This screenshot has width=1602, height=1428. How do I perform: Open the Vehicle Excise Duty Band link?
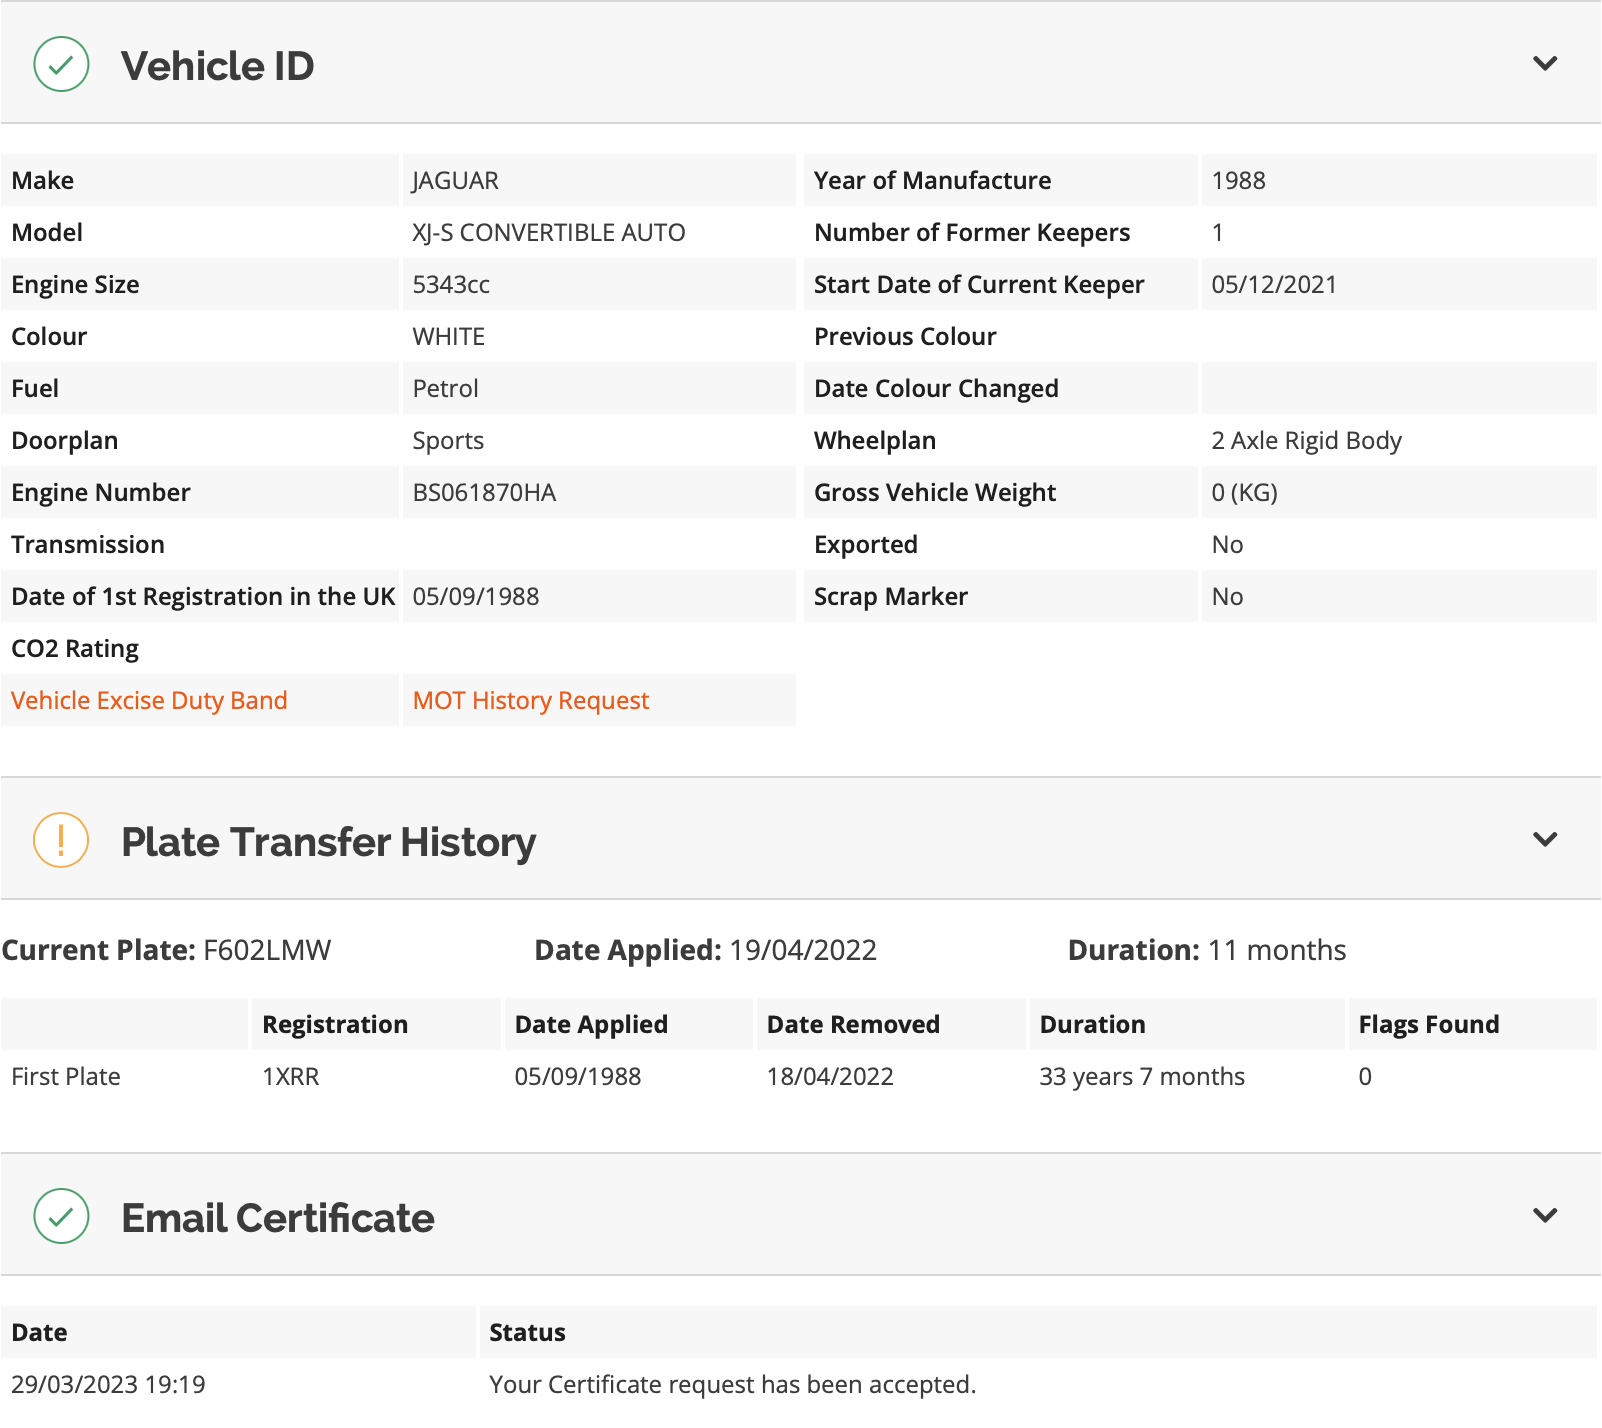[149, 700]
